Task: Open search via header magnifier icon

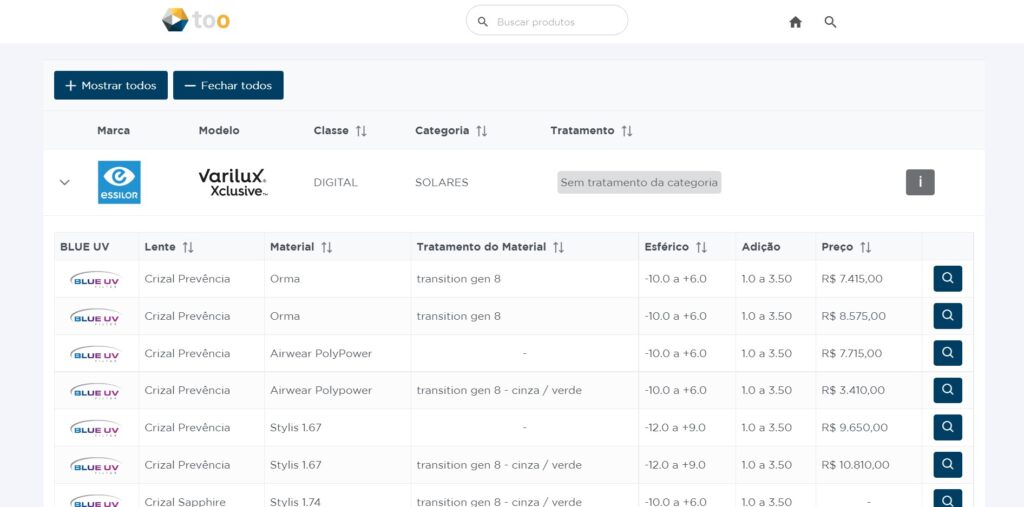Action: [830, 22]
